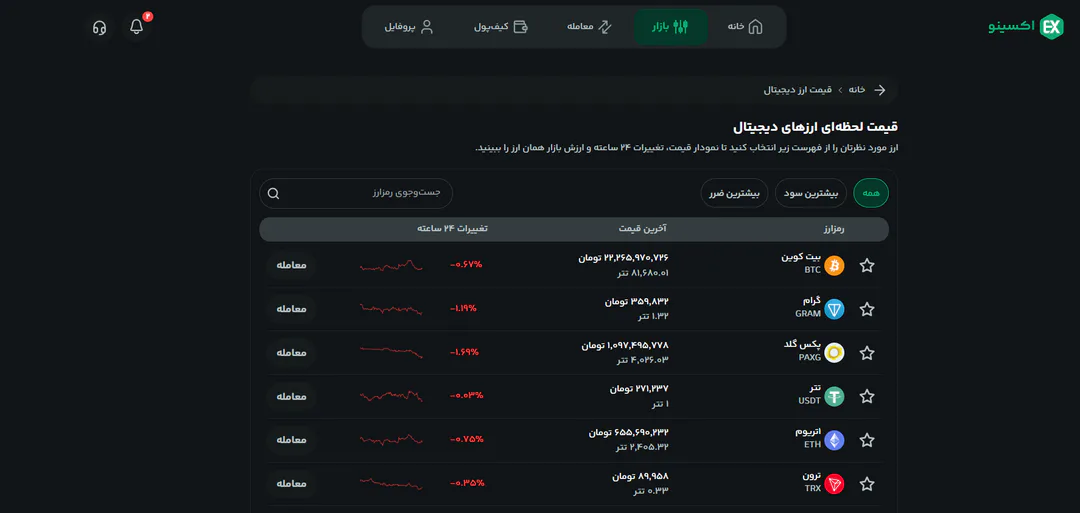Click the GRAM price ۳۵۹,۸۳۲ تومان
1080x513 pixels.
coord(636,302)
